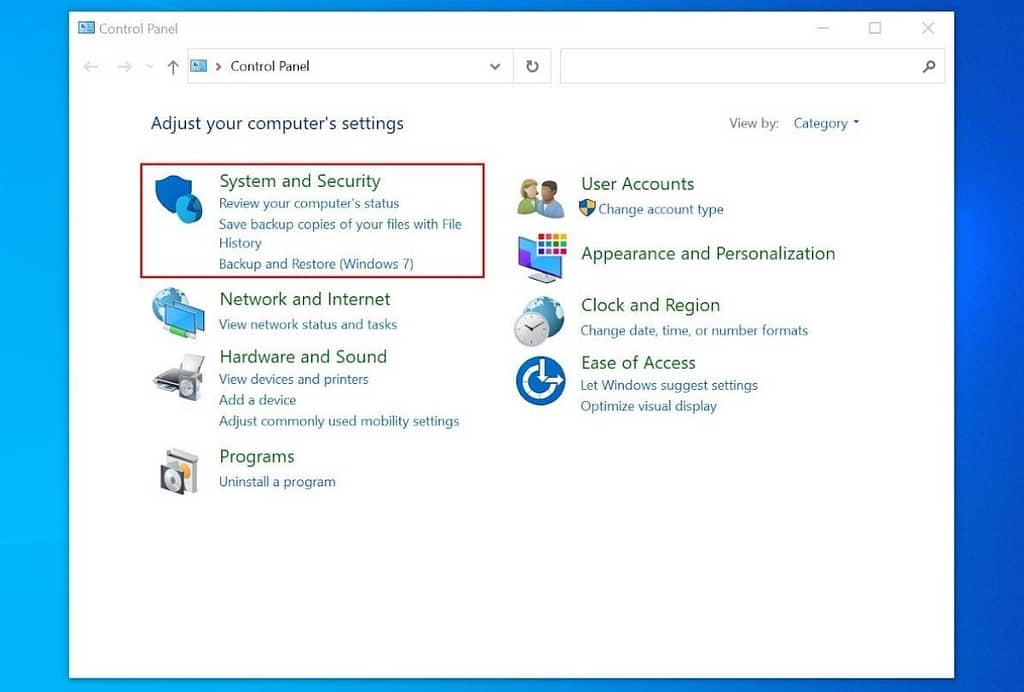Viewport: 1024px width, 692px height.
Task: Focus the Control Panel search box
Action: tap(752, 66)
